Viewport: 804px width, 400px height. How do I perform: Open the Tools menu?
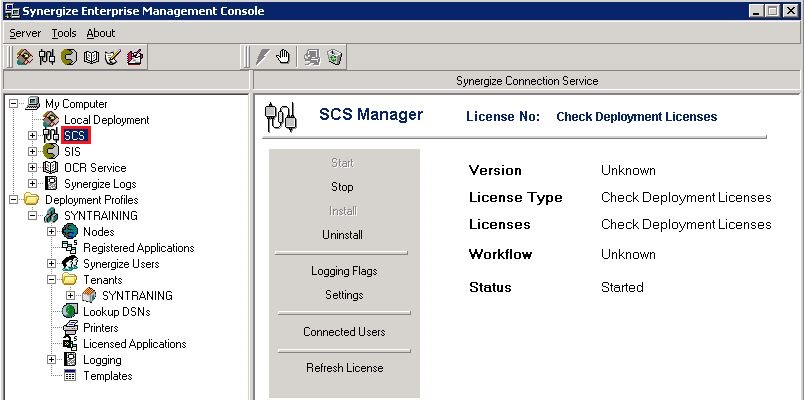[x=64, y=33]
